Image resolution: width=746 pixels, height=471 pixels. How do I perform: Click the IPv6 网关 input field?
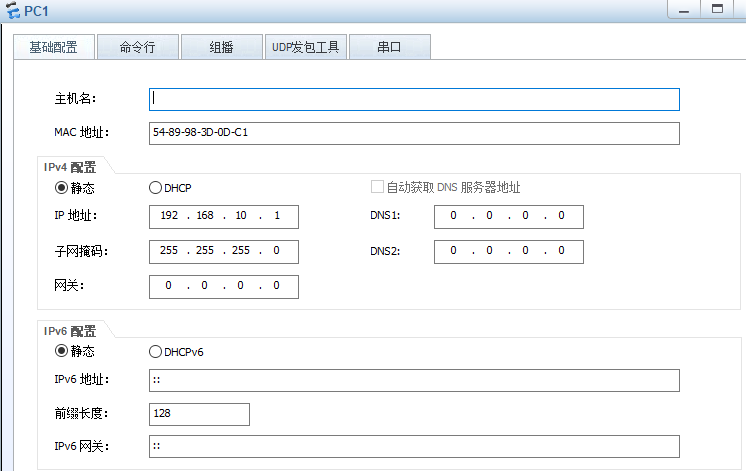click(x=414, y=446)
